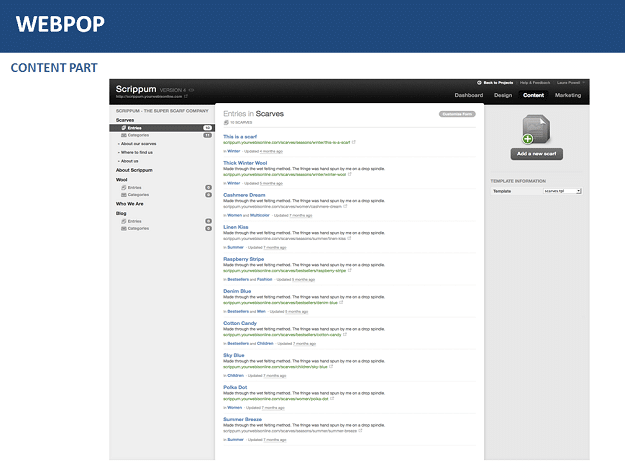Open Where to find us page
Image resolution: width=625 pixels, height=467 pixels.
point(137,153)
